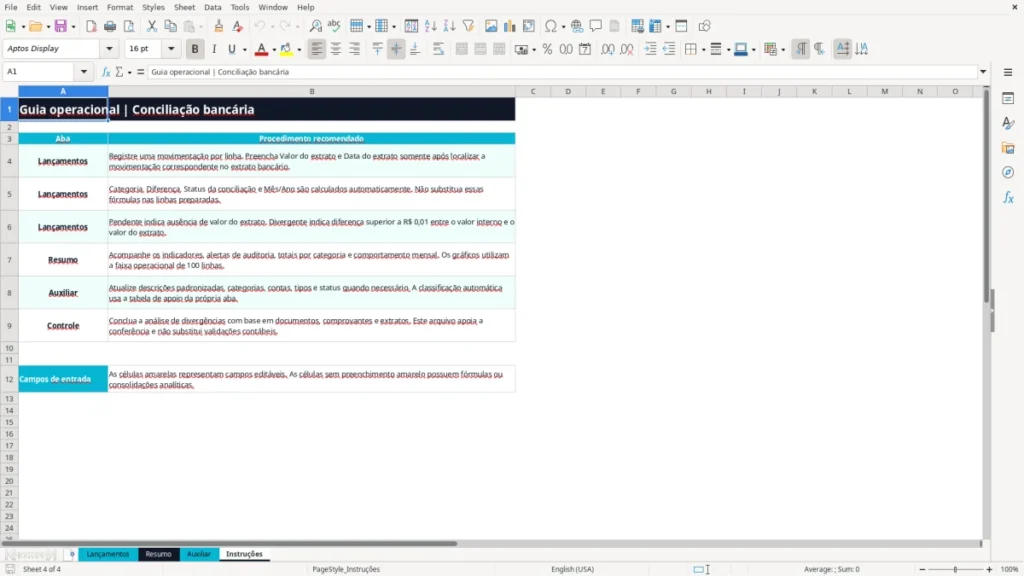The height and width of the screenshot is (576, 1024).
Task: Expand the formula bar arrow
Action: click(x=983, y=72)
